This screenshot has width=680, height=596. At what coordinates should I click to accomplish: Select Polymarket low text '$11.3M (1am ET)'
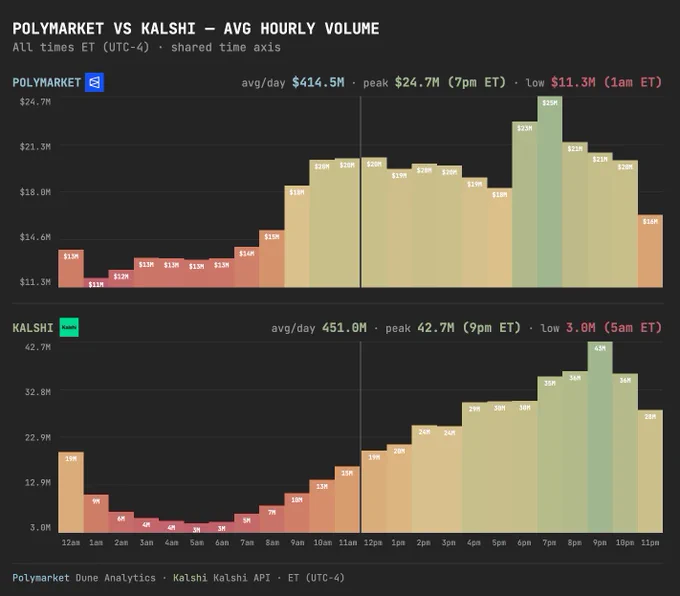pyautogui.click(x=606, y=82)
